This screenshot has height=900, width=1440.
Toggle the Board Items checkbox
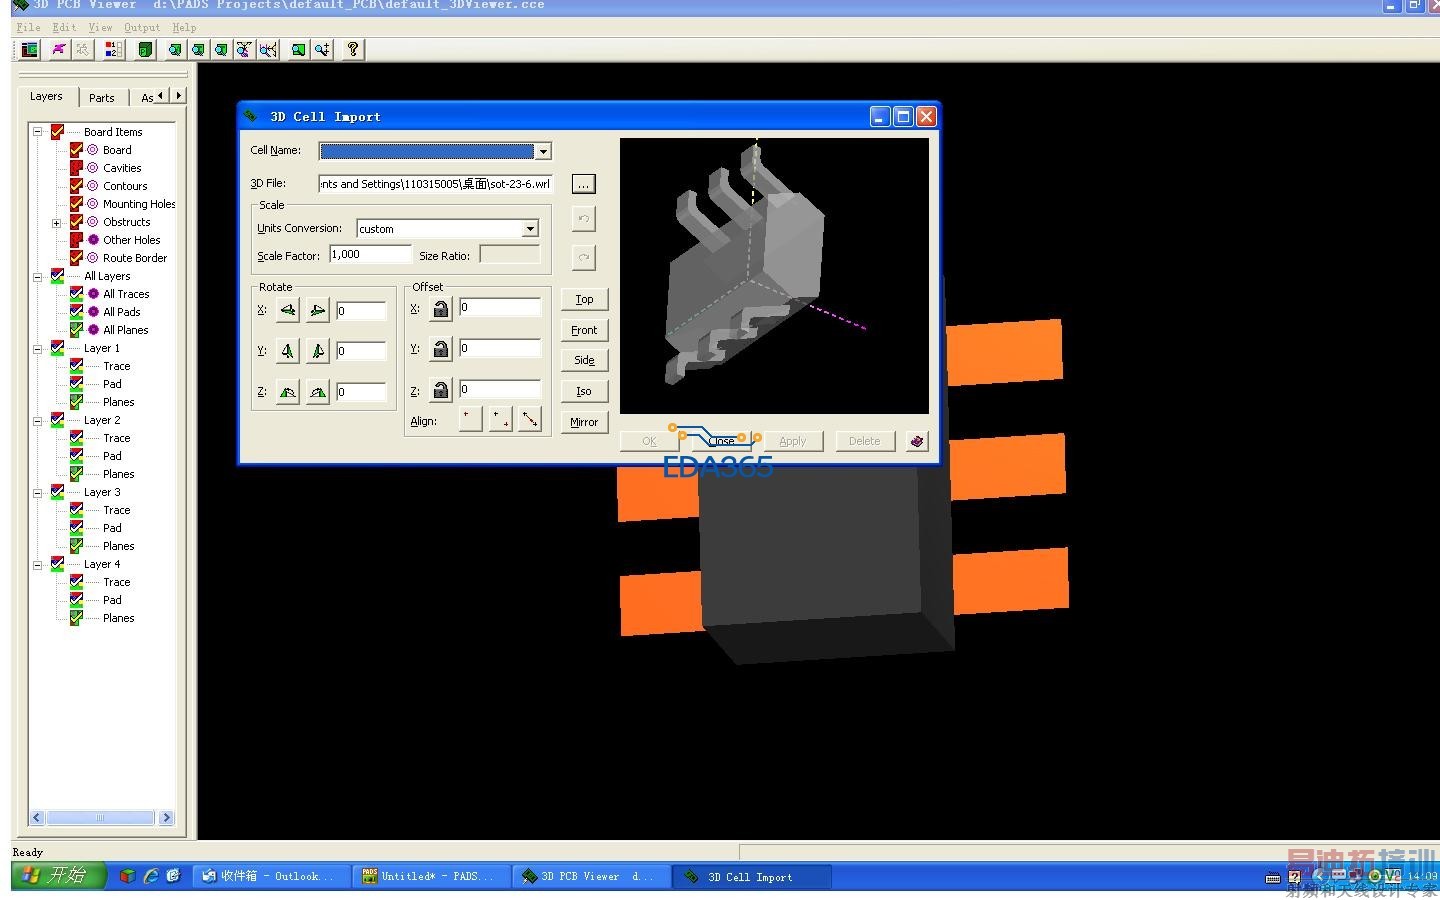pos(57,132)
